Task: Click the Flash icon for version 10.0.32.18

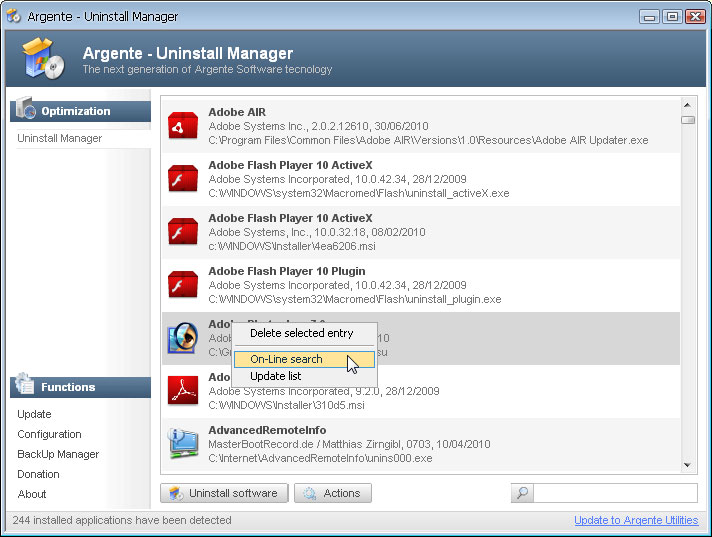Action: [x=183, y=232]
